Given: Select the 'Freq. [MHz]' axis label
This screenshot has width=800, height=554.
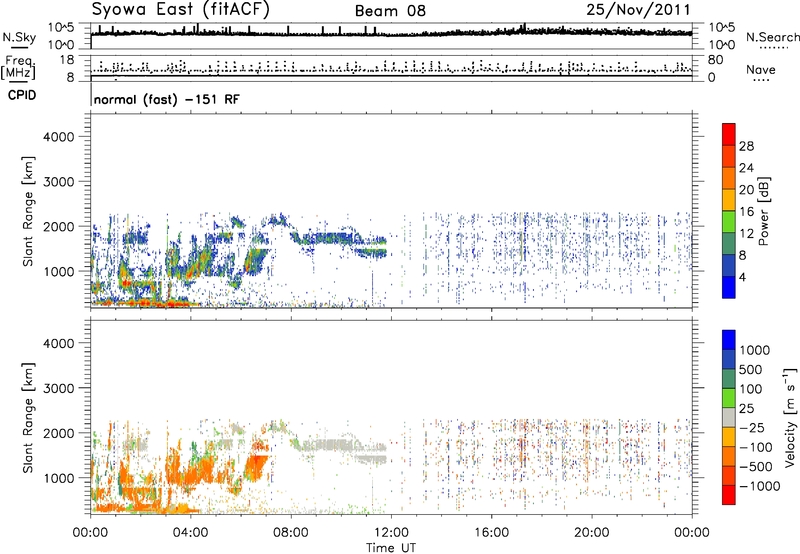Looking at the screenshot, I should [18, 67].
